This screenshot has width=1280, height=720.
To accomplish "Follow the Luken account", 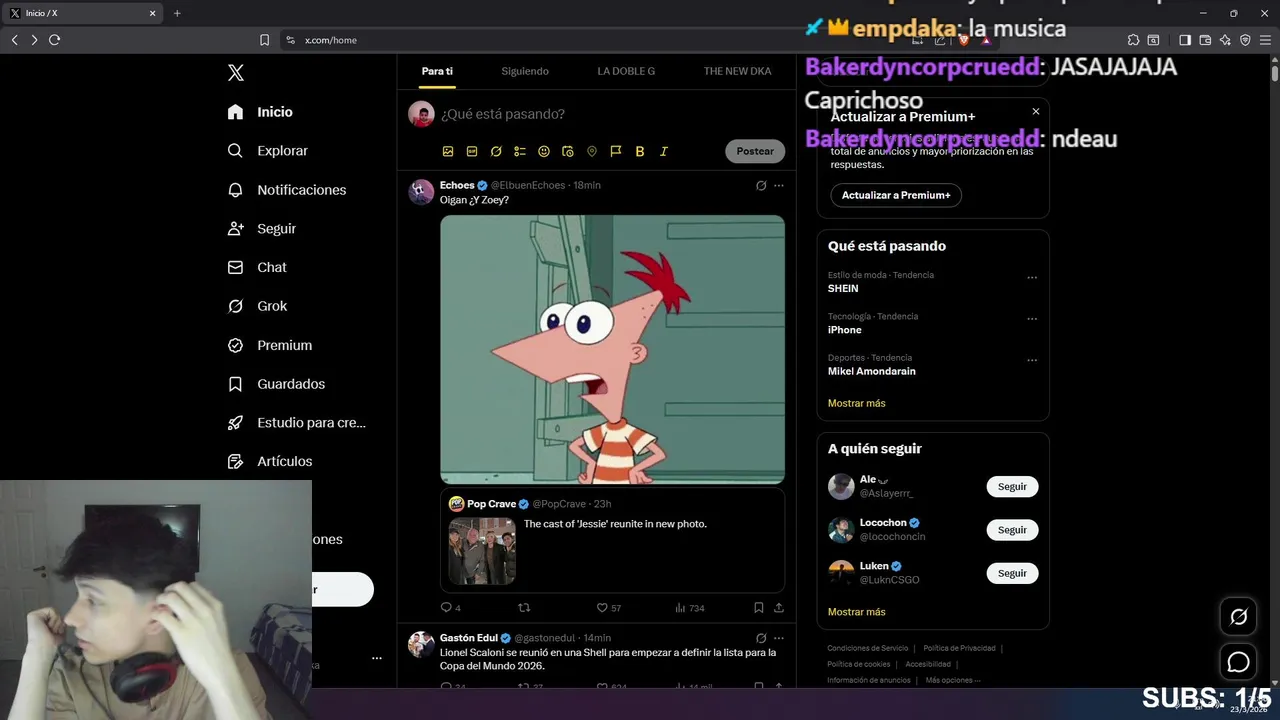I will (x=1012, y=573).
